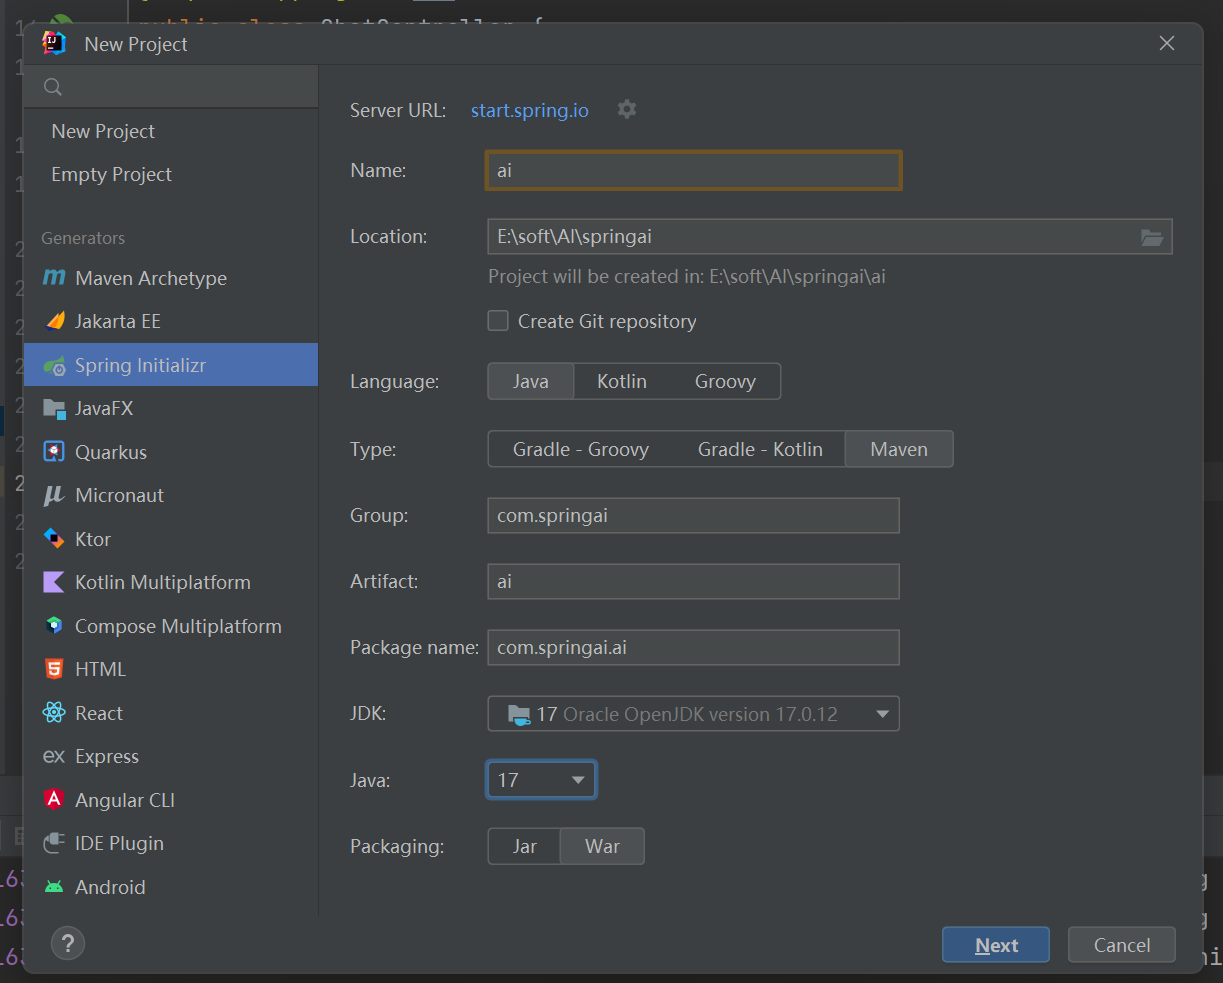The width and height of the screenshot is (1223, 983).
Task: Choose the Angular CLI generator entry
Action: click(170, 800)
